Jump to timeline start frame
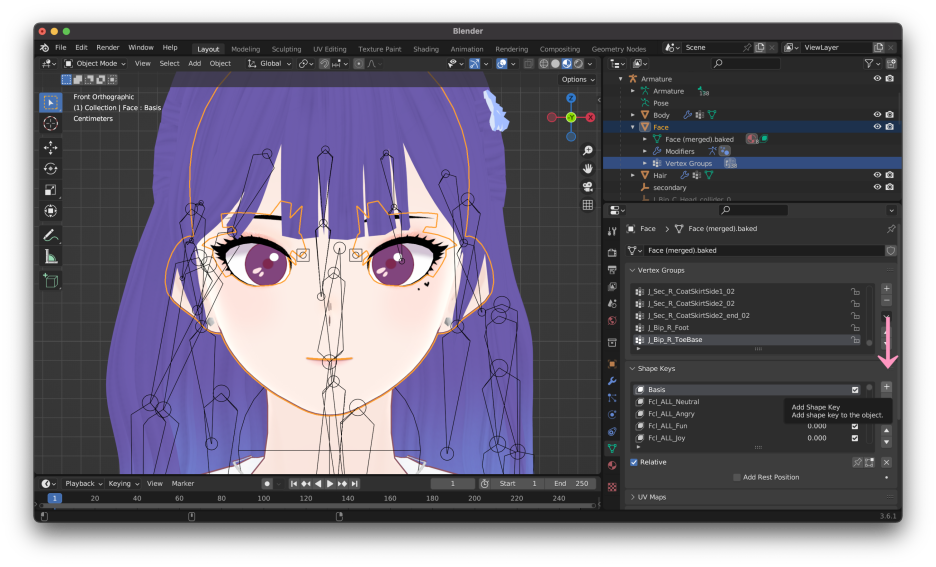The image size is (936, 567). point(294,483)
